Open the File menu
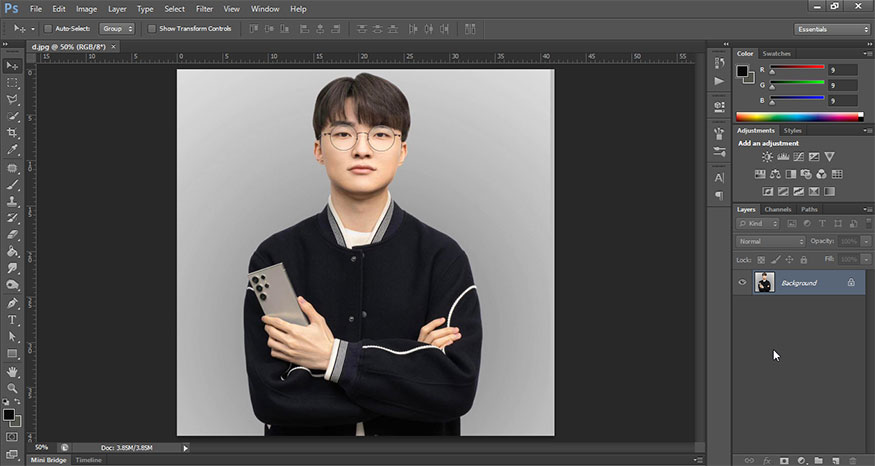 pos(36,9)
